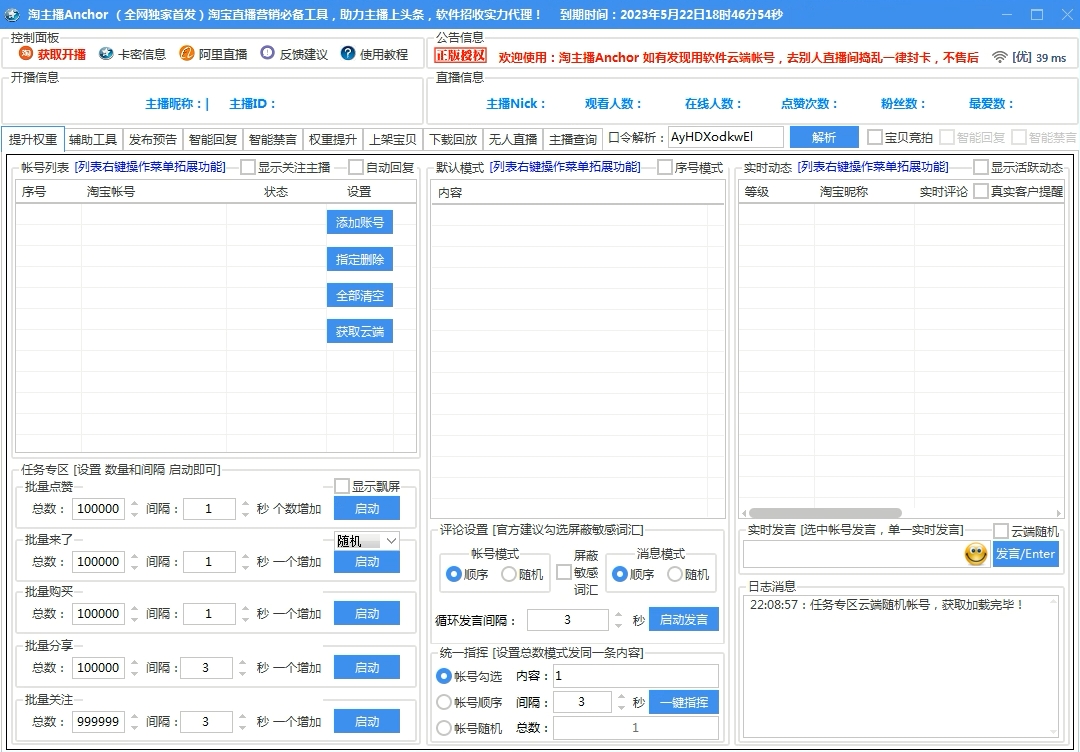
Task: Open 反馈建议 feedback icon
Action: click(267, 54)
